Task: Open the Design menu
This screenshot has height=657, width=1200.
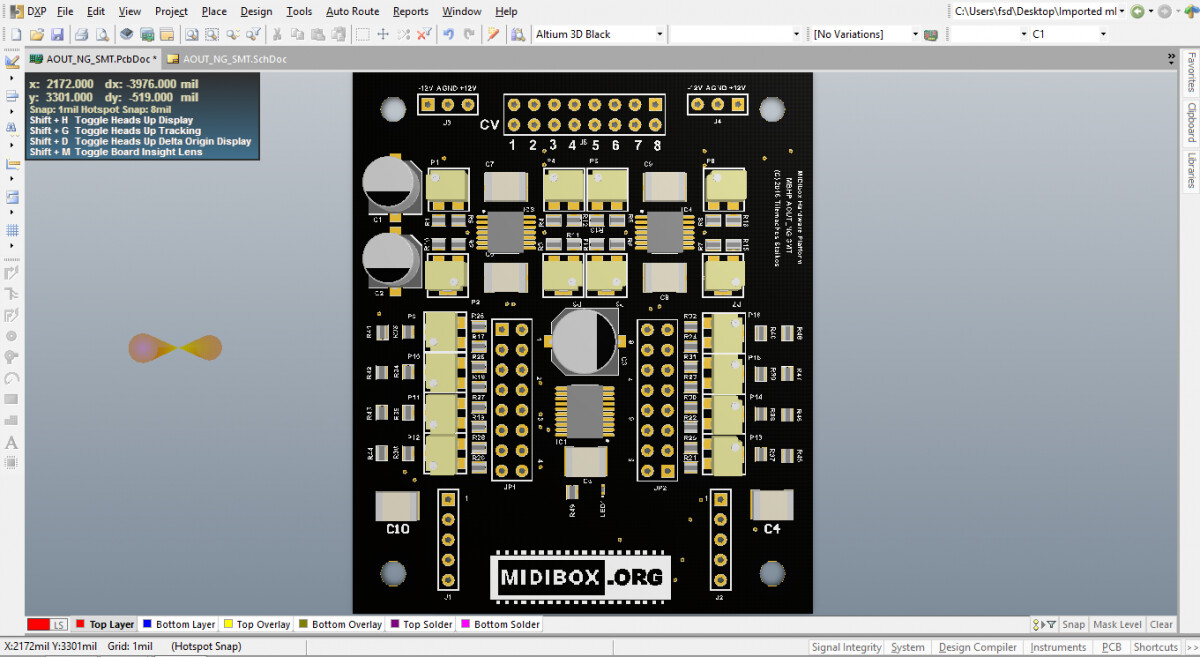Action: (x=256, y=11)
